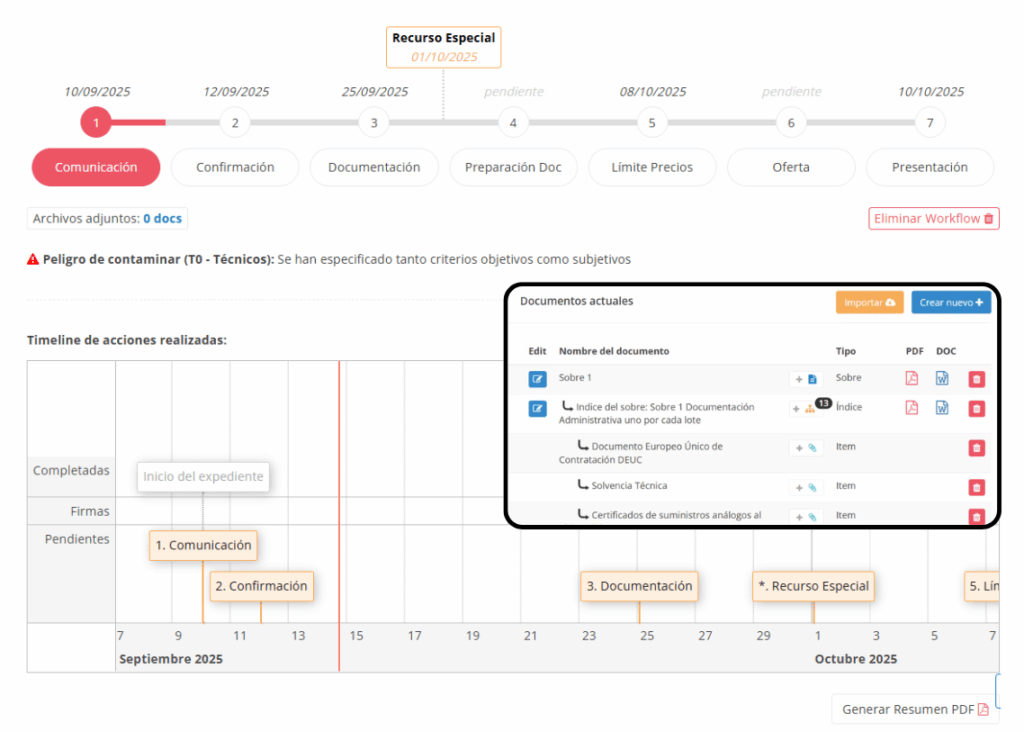The height and width of the screenshot is (732, 1024).
Task: Click Eliminar Workflow
Action: (x=934, y=219)
